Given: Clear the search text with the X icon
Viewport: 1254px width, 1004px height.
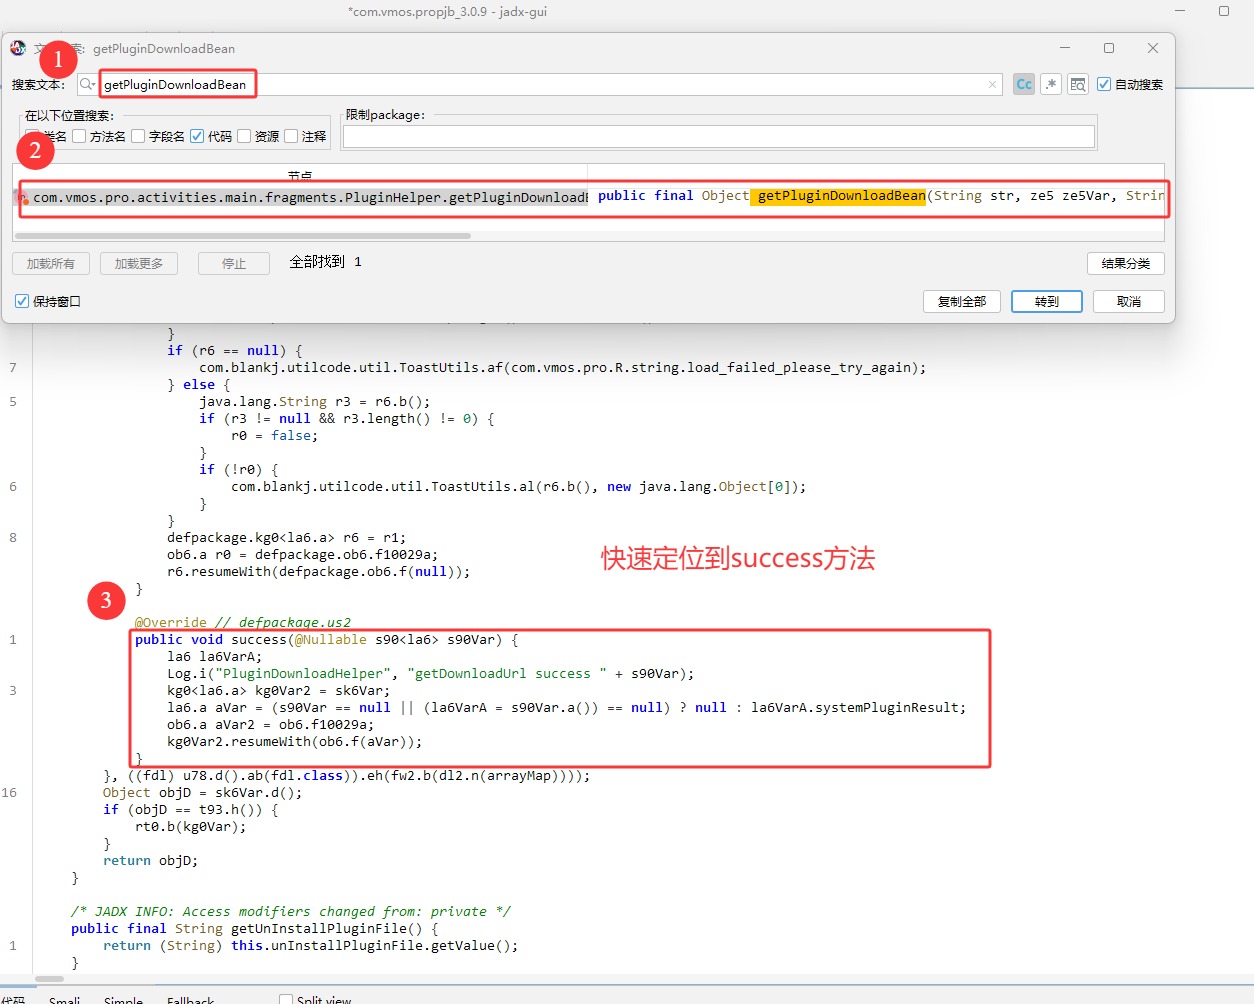Looking at the screenshot, I should [x=992, y=85].
